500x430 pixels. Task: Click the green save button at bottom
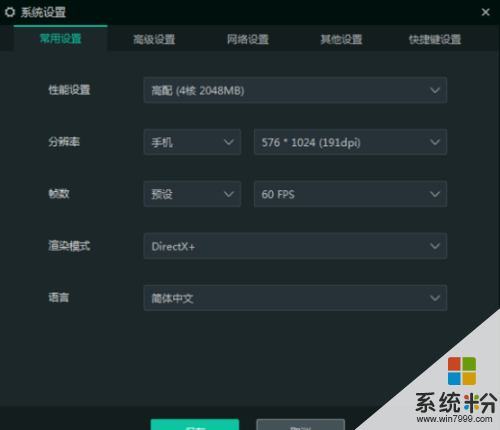click(195, 424)
